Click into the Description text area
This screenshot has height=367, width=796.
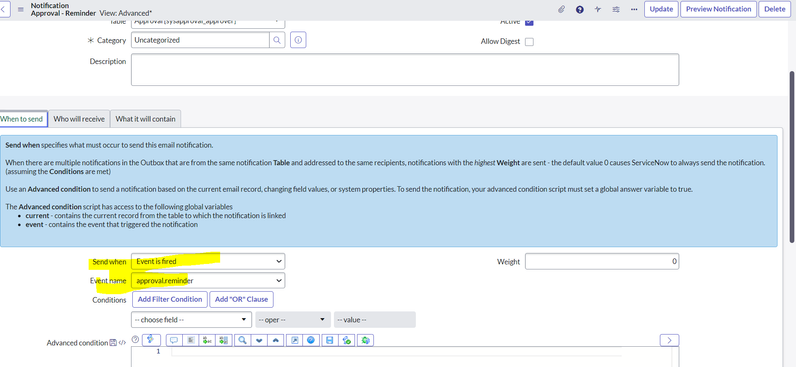tap(405, 70)
